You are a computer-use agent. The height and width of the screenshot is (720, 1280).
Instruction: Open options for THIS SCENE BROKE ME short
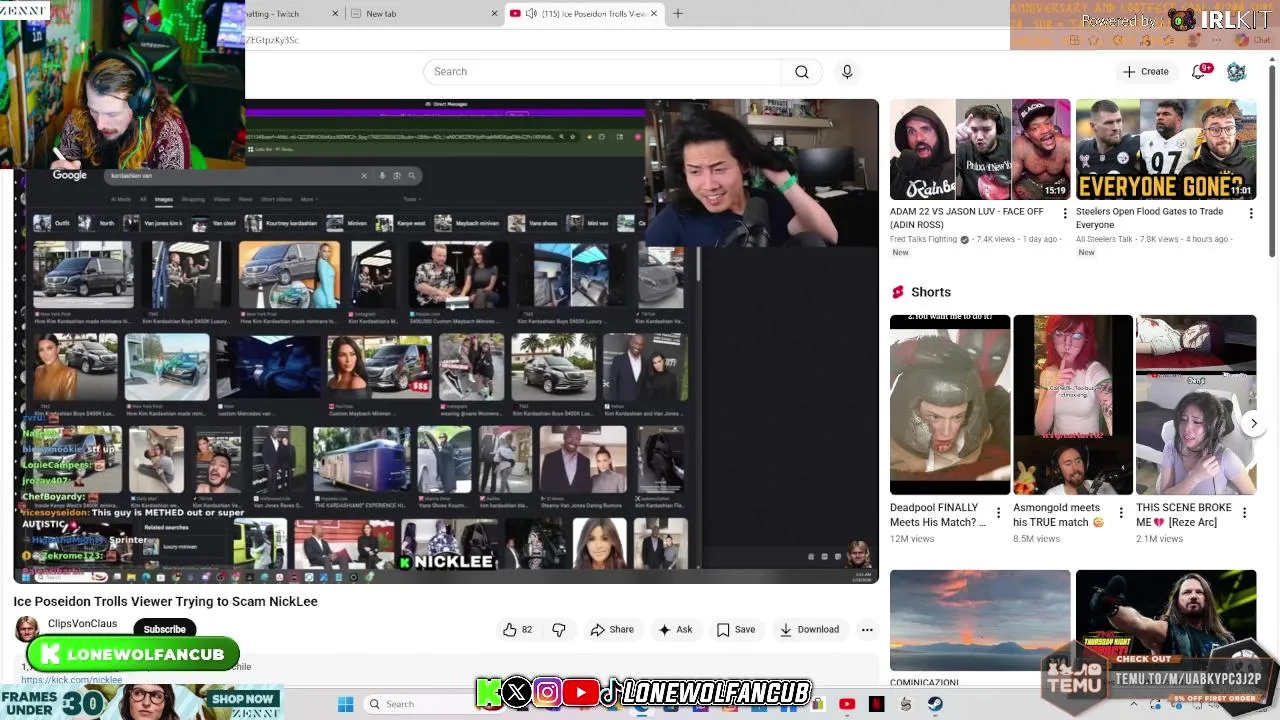click(1244, 513)
